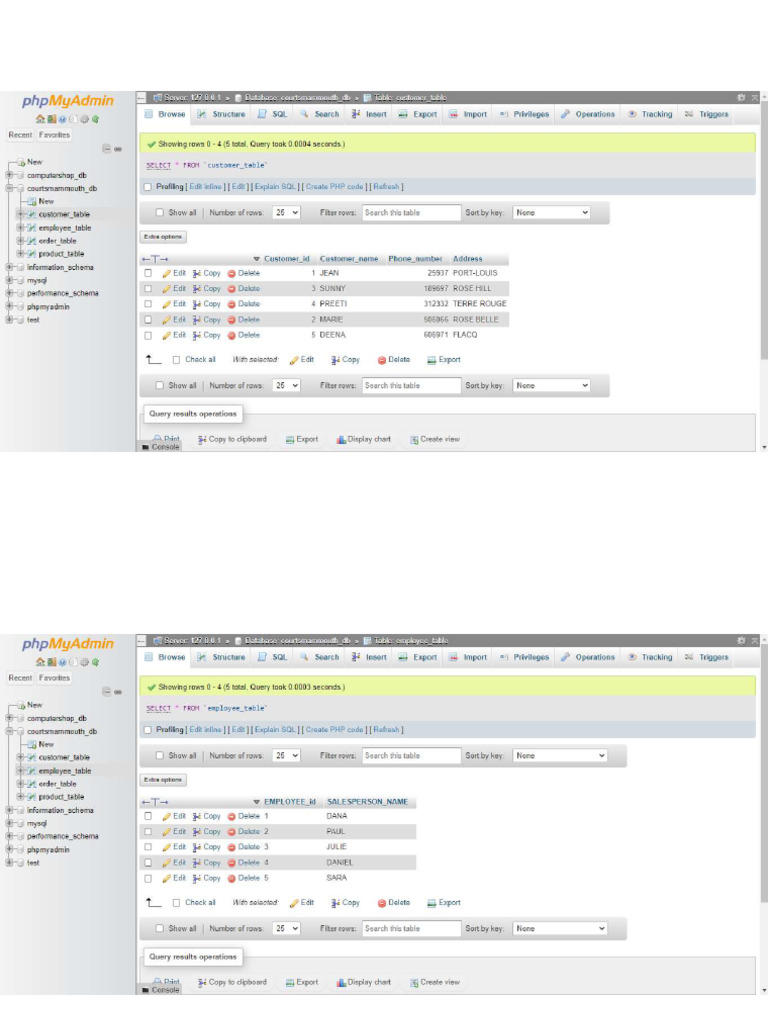Switch to Triggers tab in employee_table window

click(x=707, y=658)
